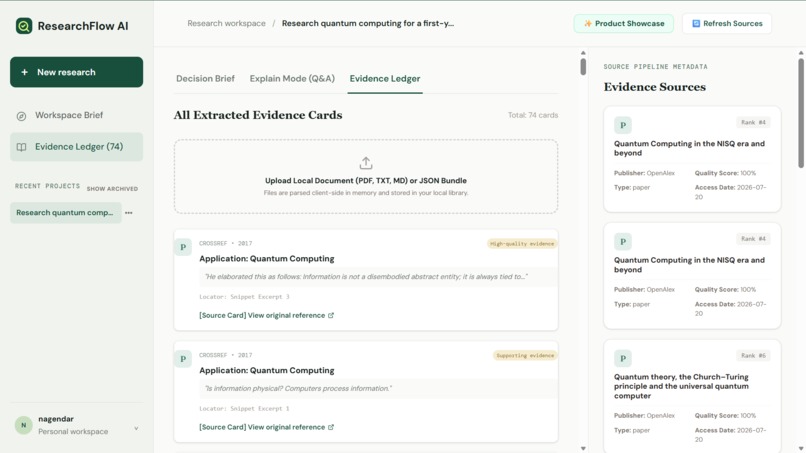
Task: Click the book icon beside Evidence Ledger (74)
Action: [21, 148]
